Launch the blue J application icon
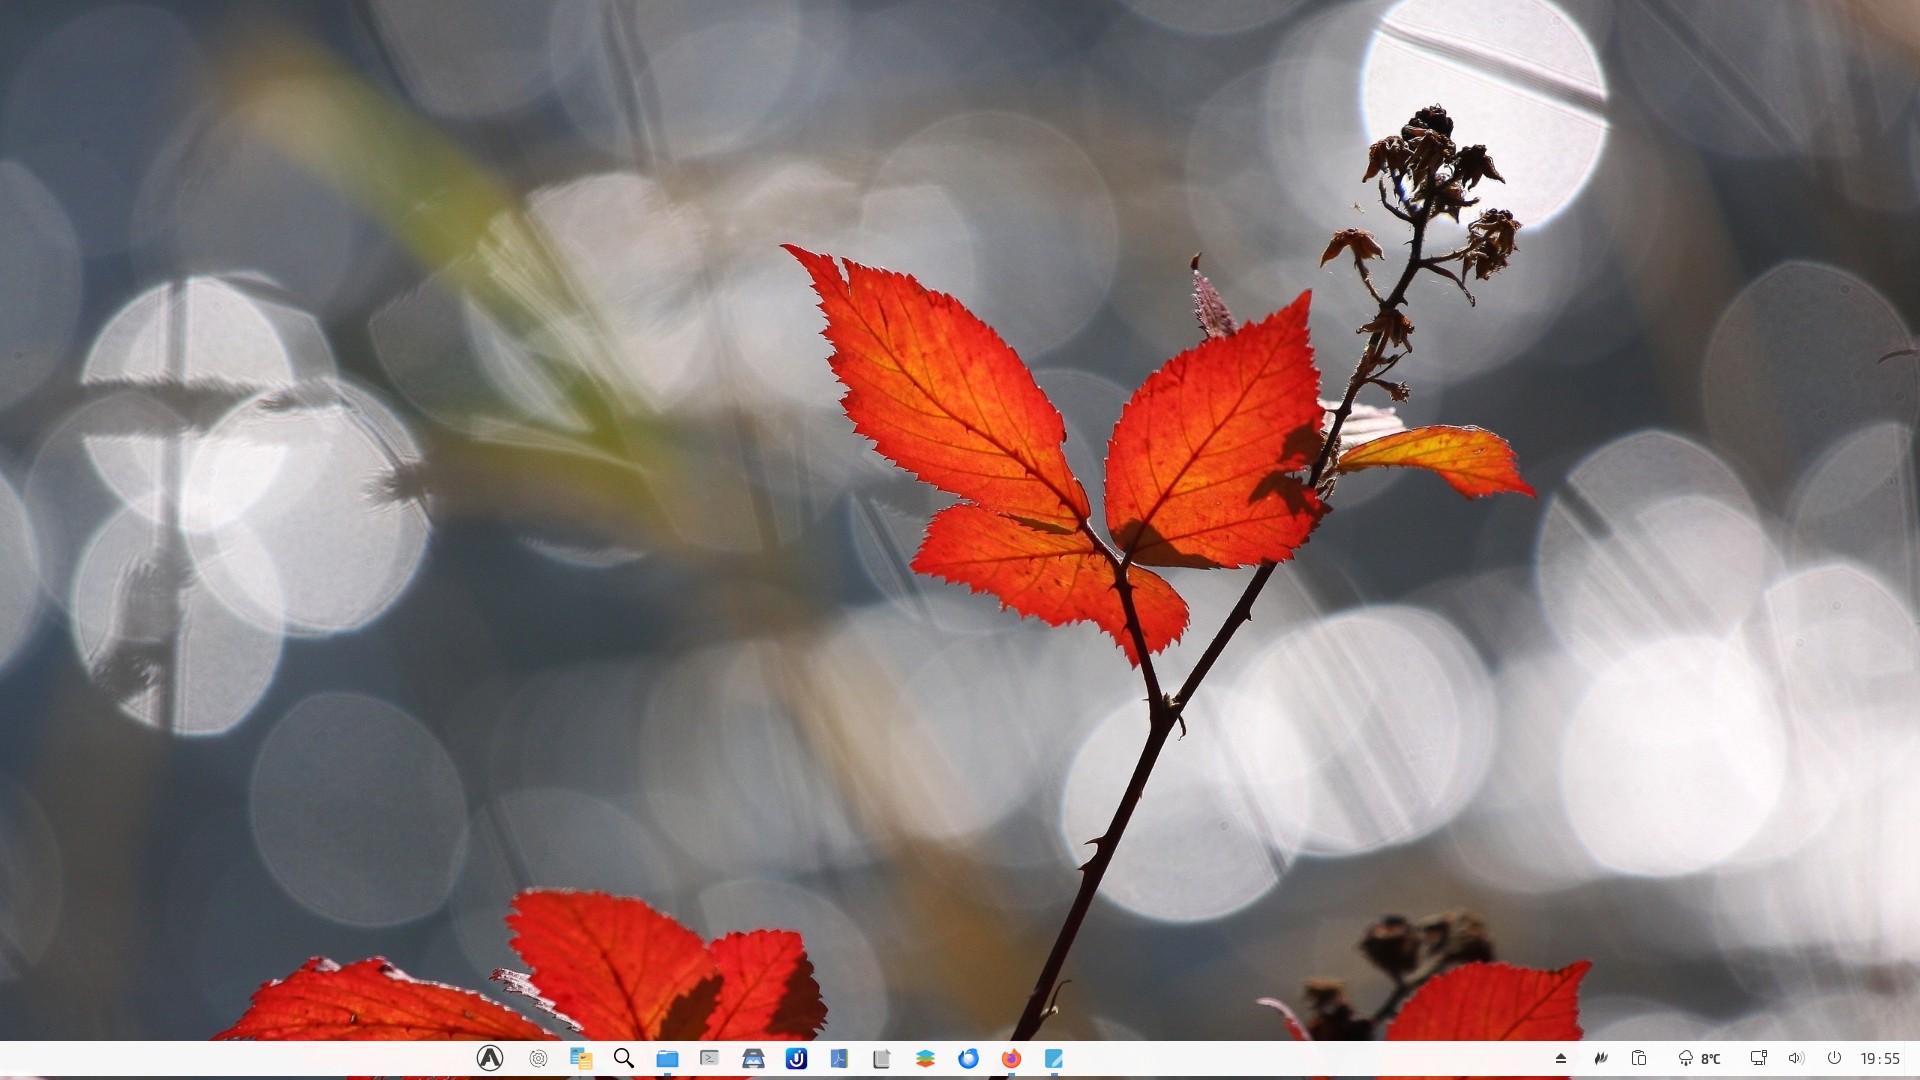1920x1080 pixels. 796,1058
